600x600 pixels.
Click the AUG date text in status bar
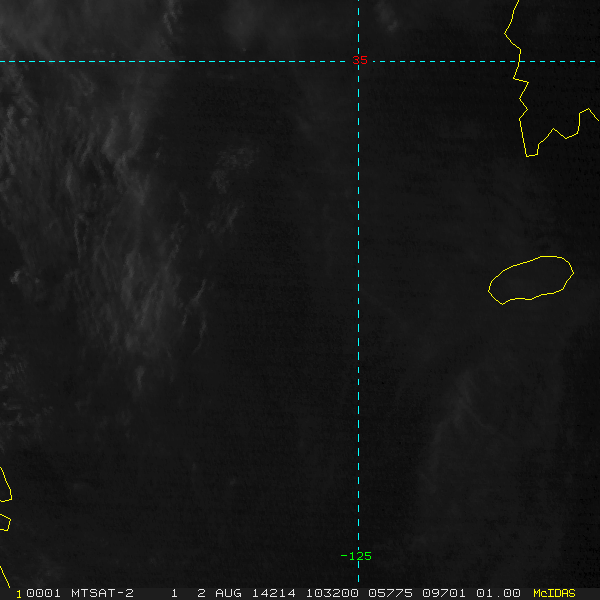(x=228, y=593)
